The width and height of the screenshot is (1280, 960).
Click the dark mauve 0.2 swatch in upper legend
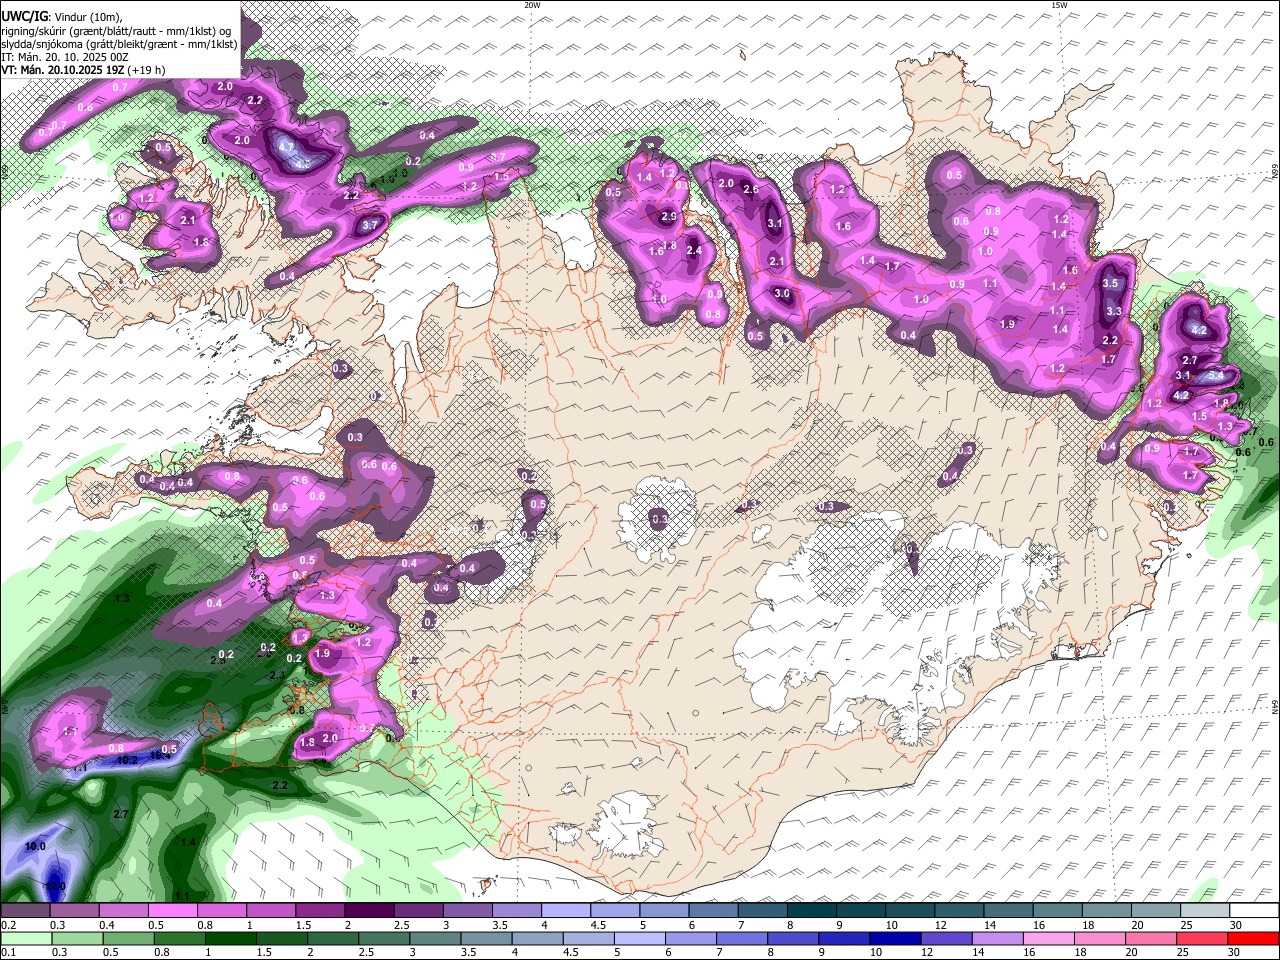(24, 911)
